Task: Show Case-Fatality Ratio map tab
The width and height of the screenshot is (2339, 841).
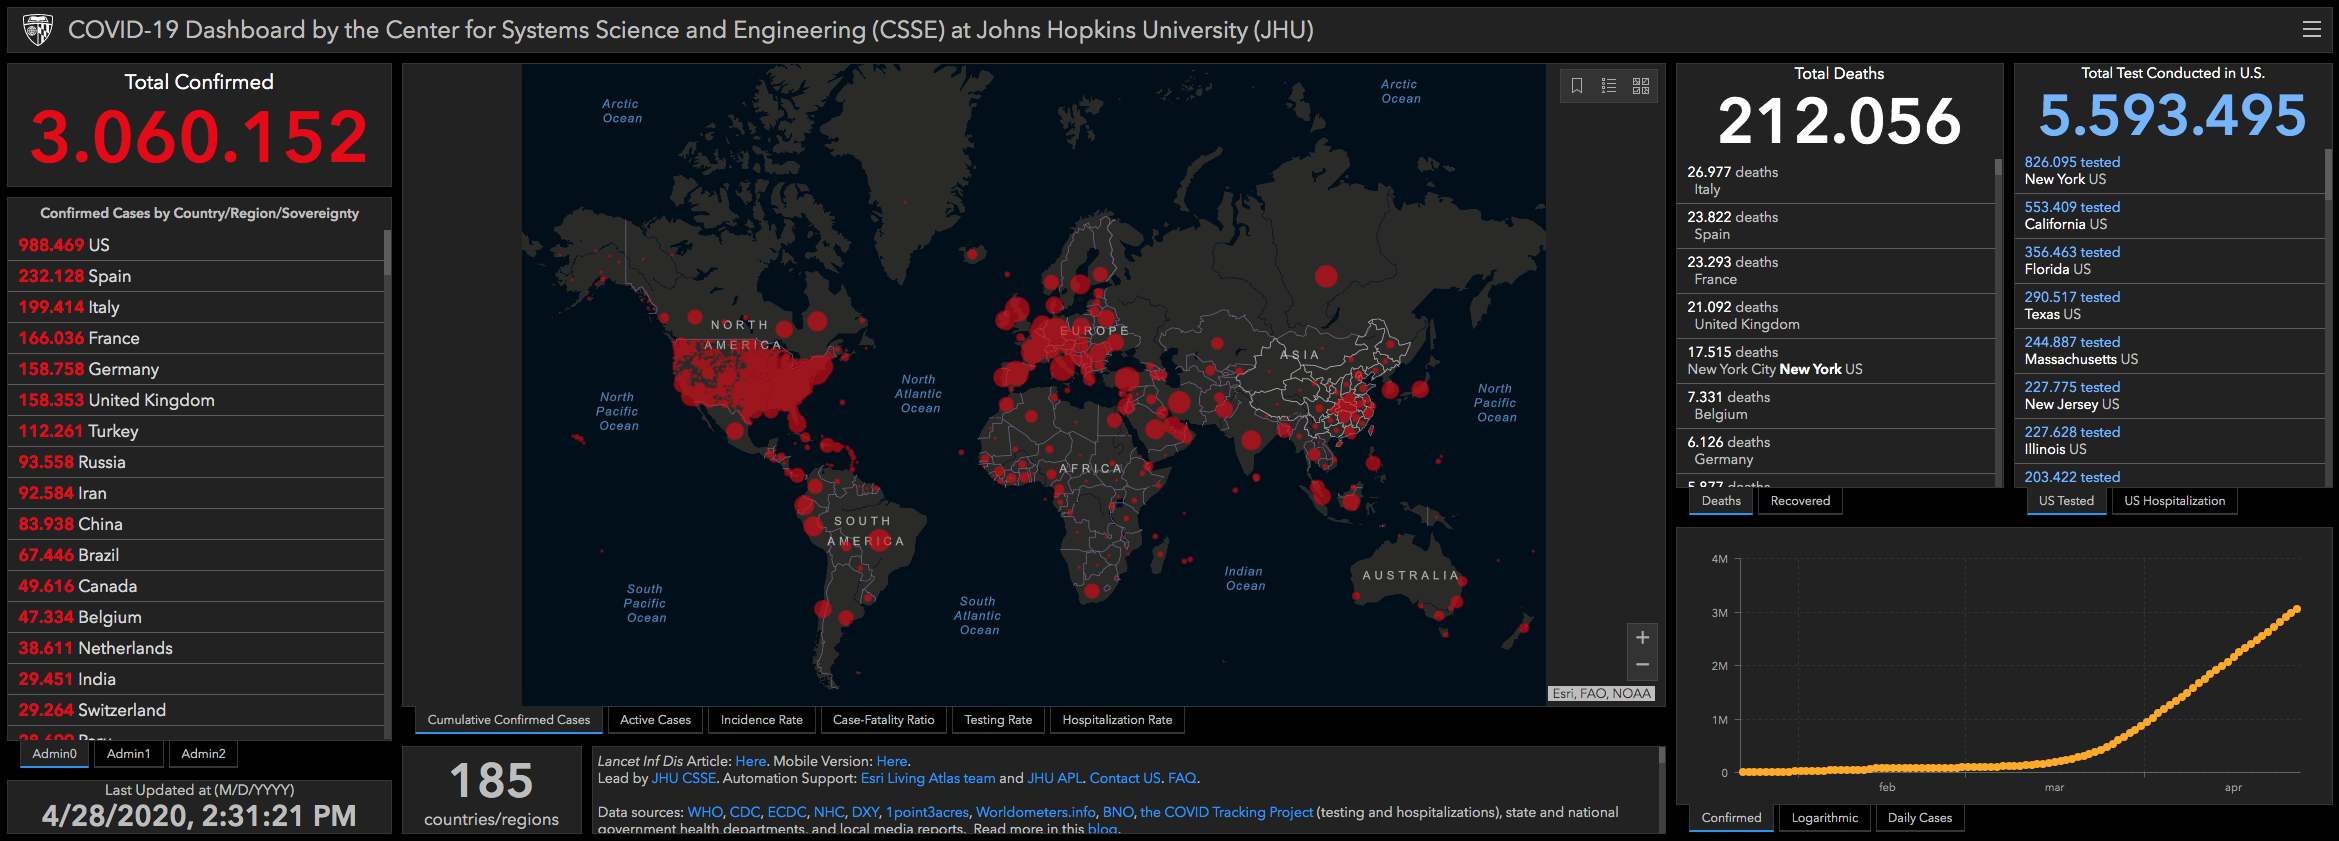Action: click(x=883, y=720)
